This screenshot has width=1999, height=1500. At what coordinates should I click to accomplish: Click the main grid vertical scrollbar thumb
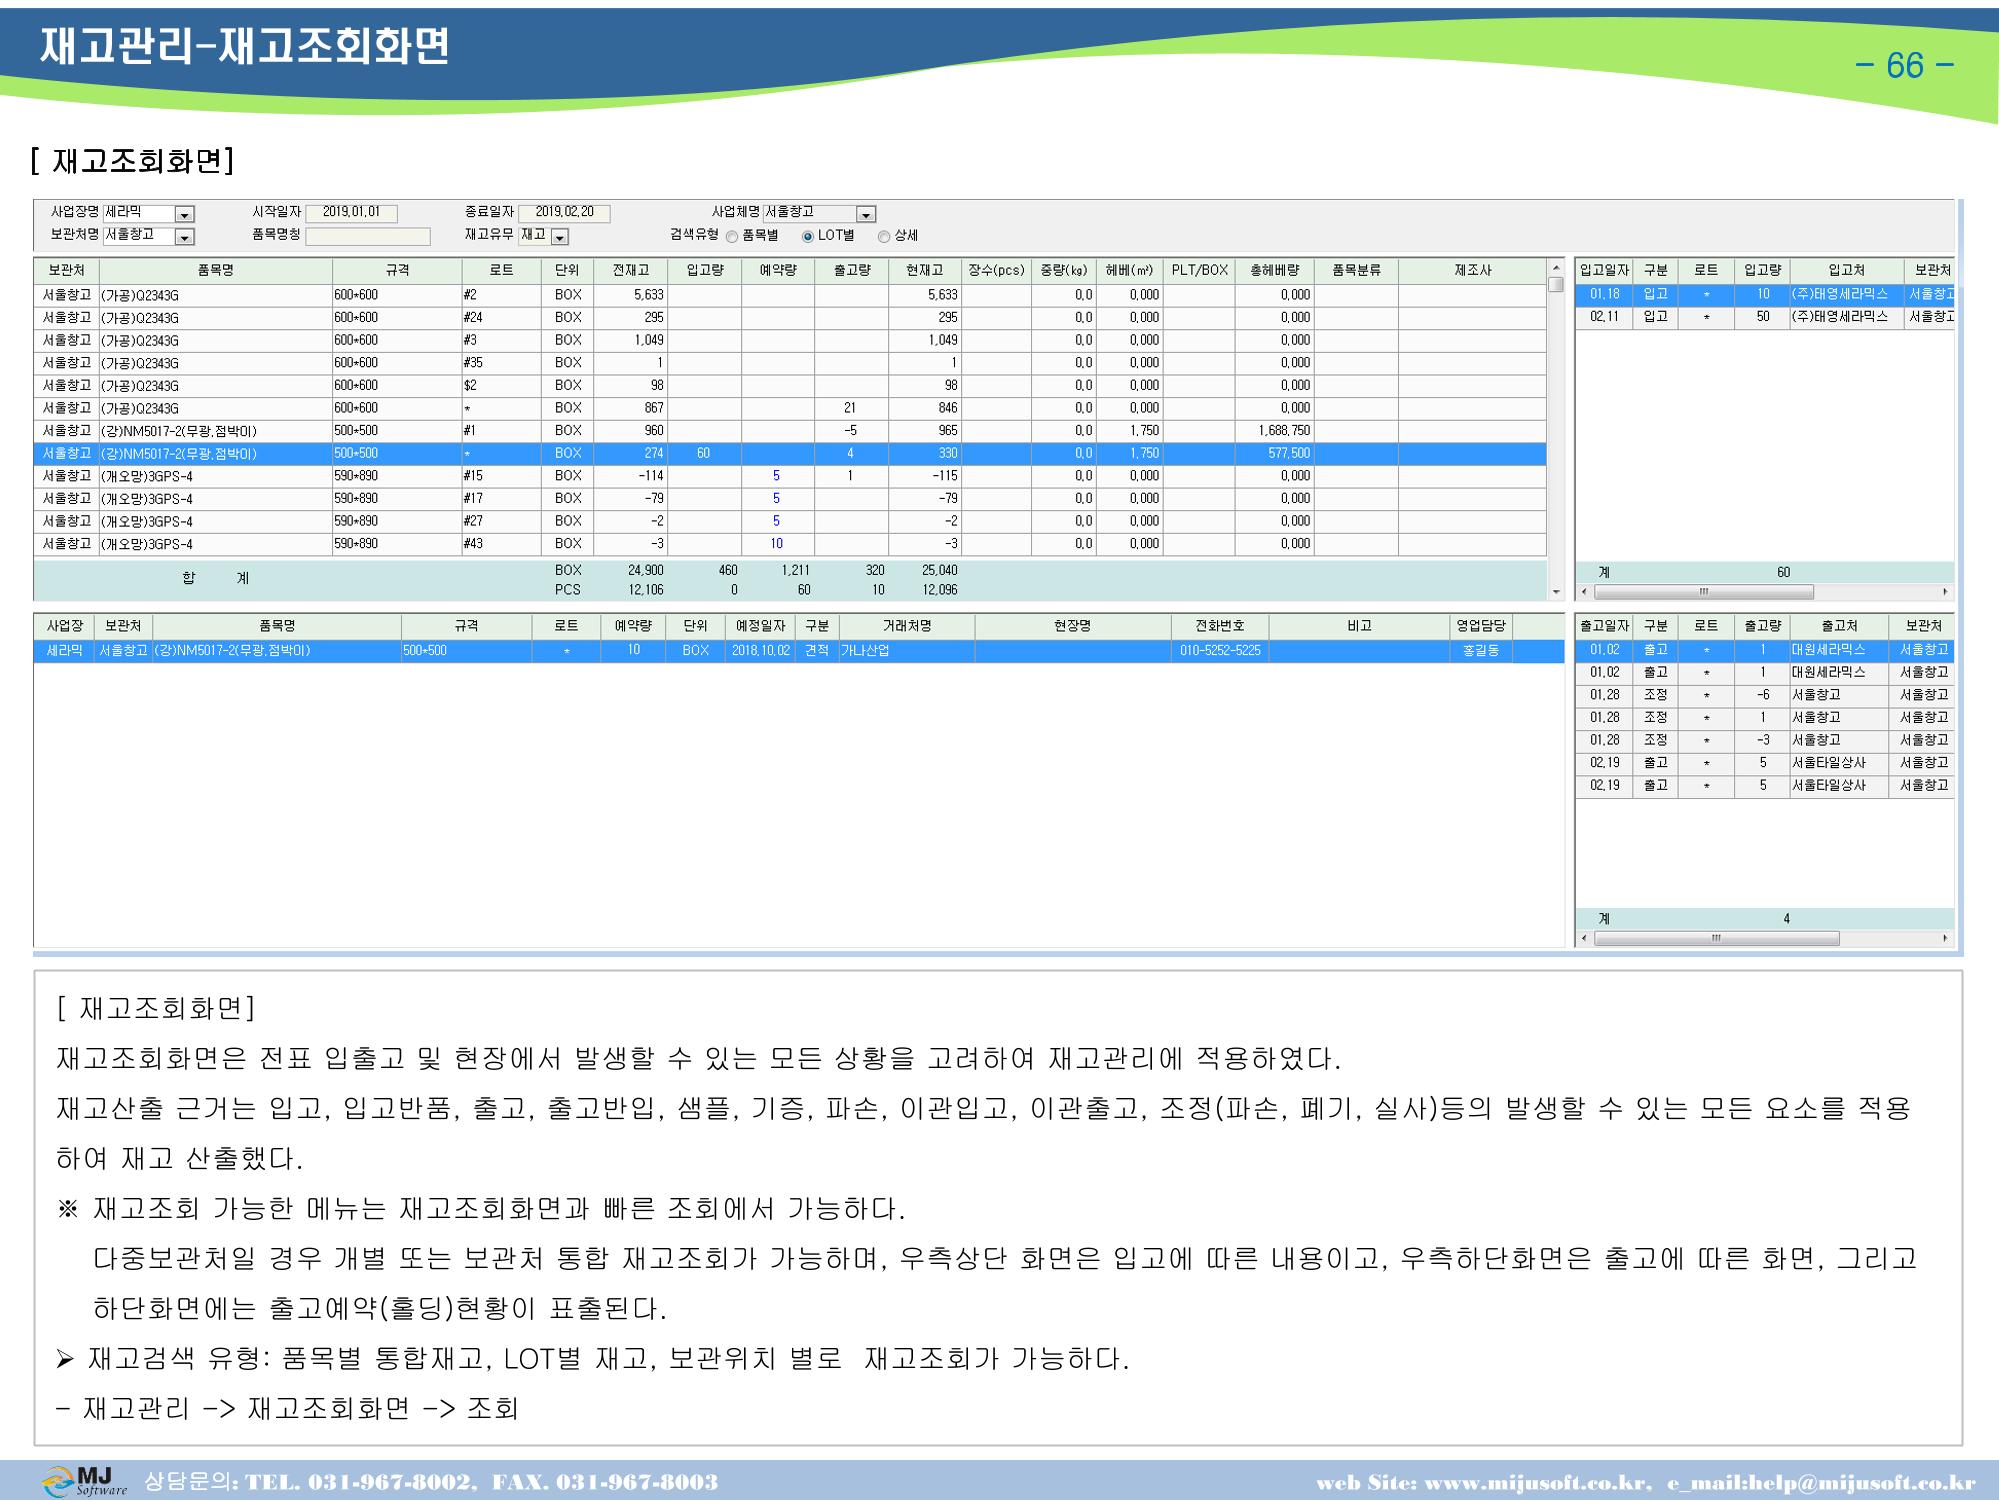(1555, 285)
